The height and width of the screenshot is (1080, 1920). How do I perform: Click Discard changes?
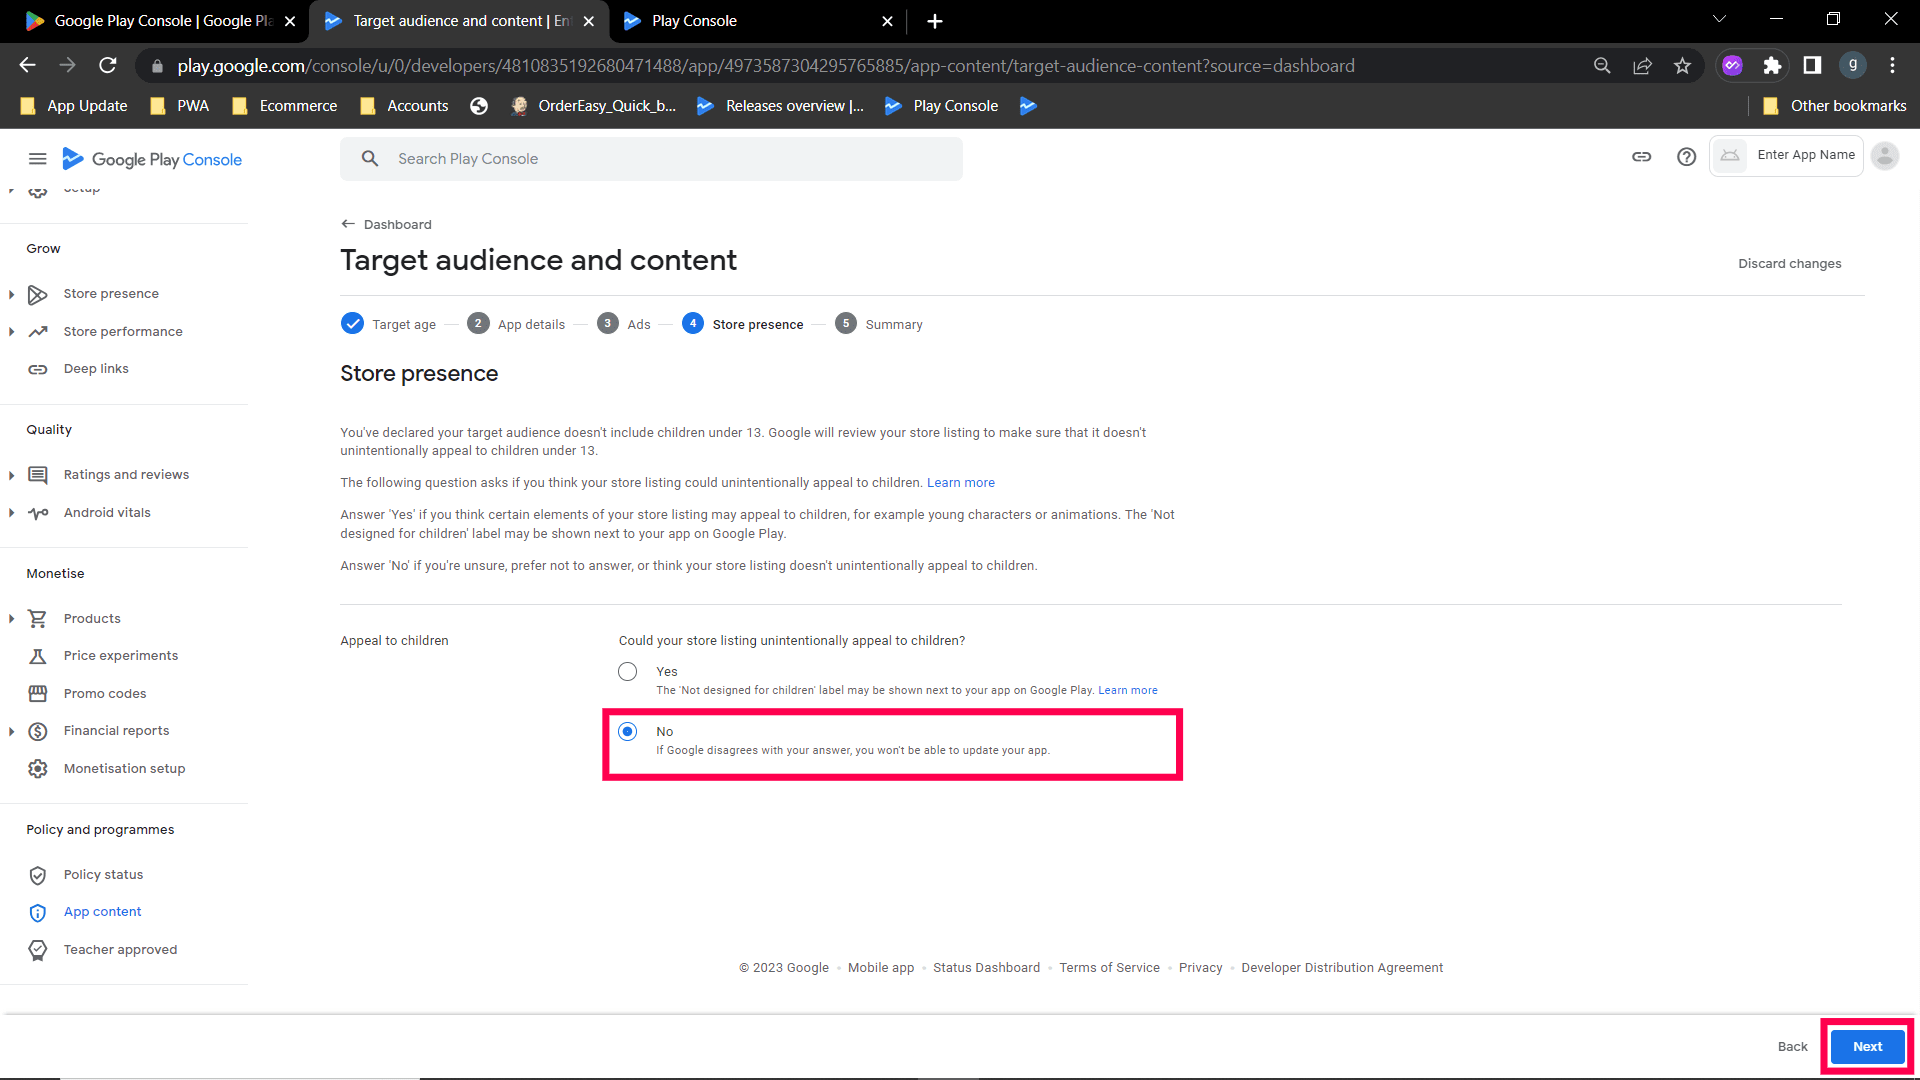tap(1789, 264)
